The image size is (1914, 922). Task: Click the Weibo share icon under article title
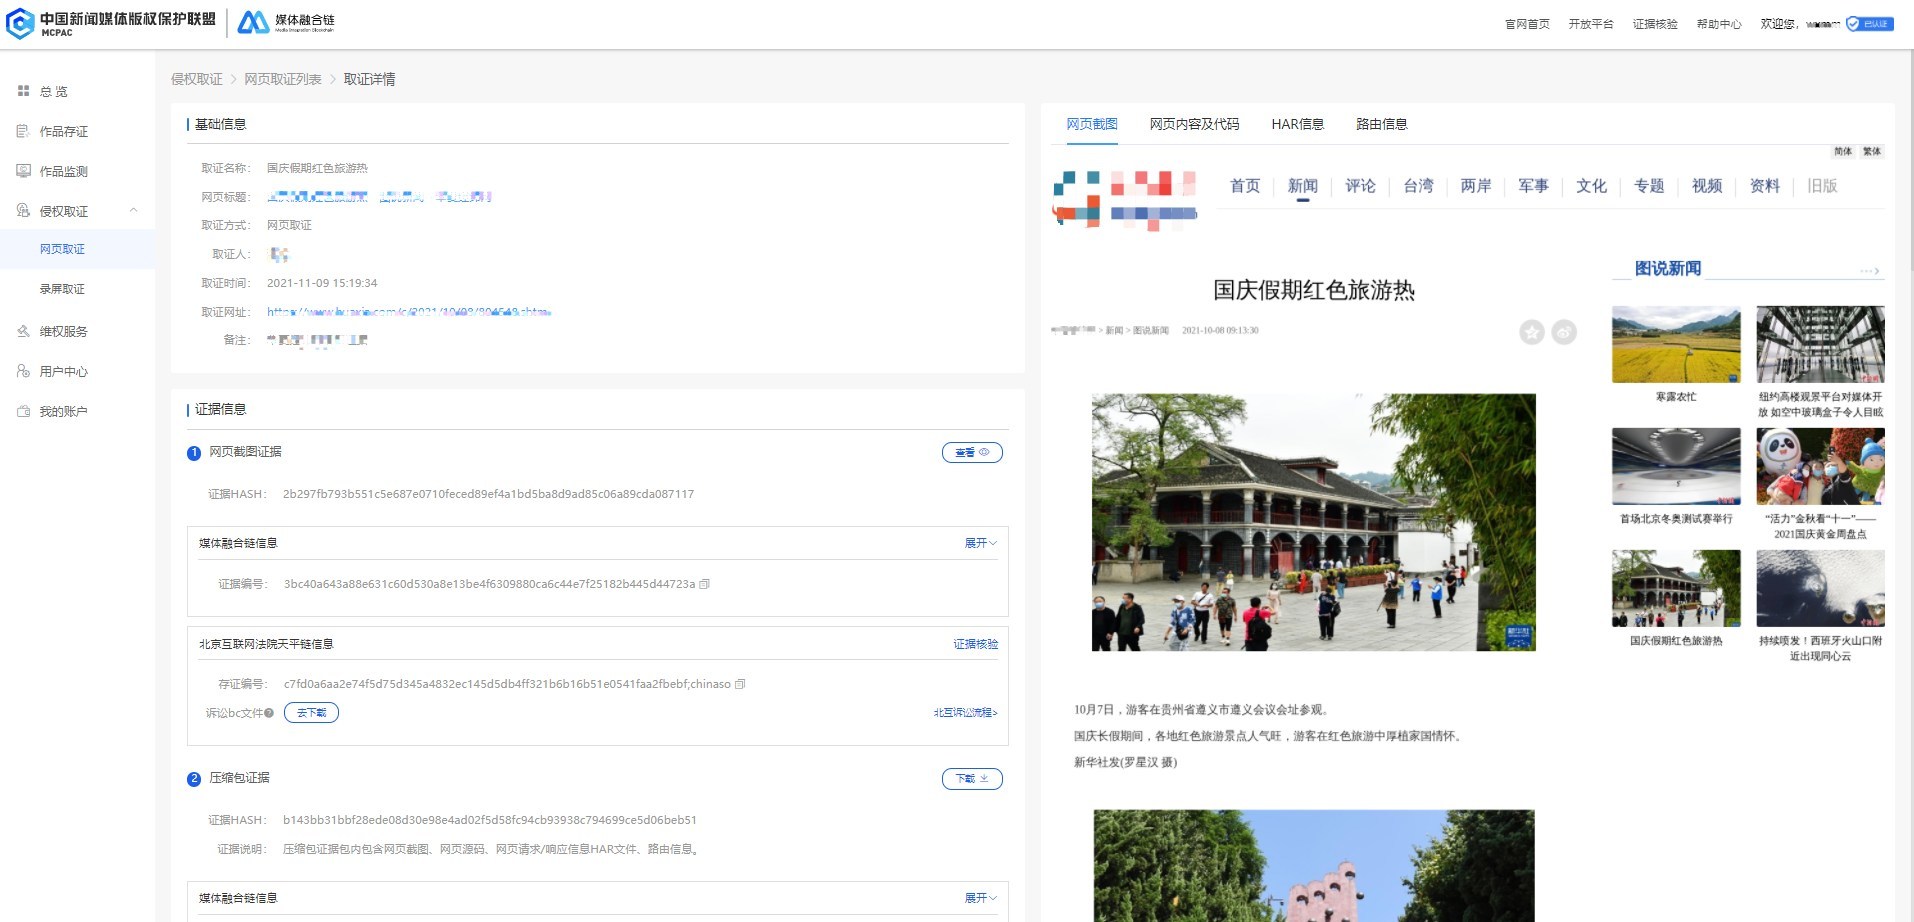1564,332
